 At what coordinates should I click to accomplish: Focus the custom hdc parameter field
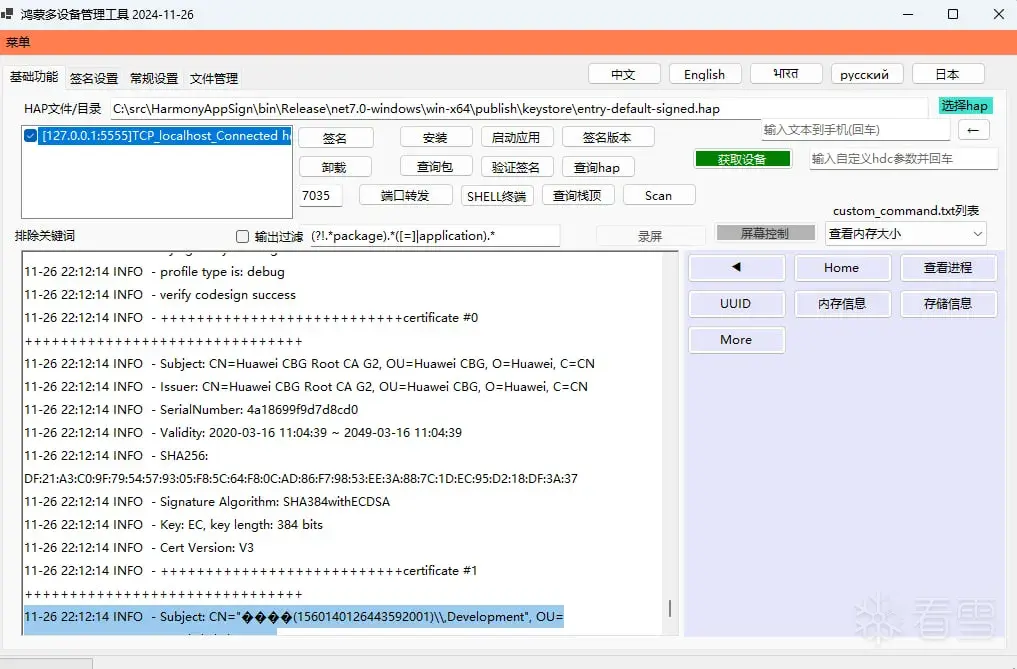pyautogui.click(x=903, y=158)
